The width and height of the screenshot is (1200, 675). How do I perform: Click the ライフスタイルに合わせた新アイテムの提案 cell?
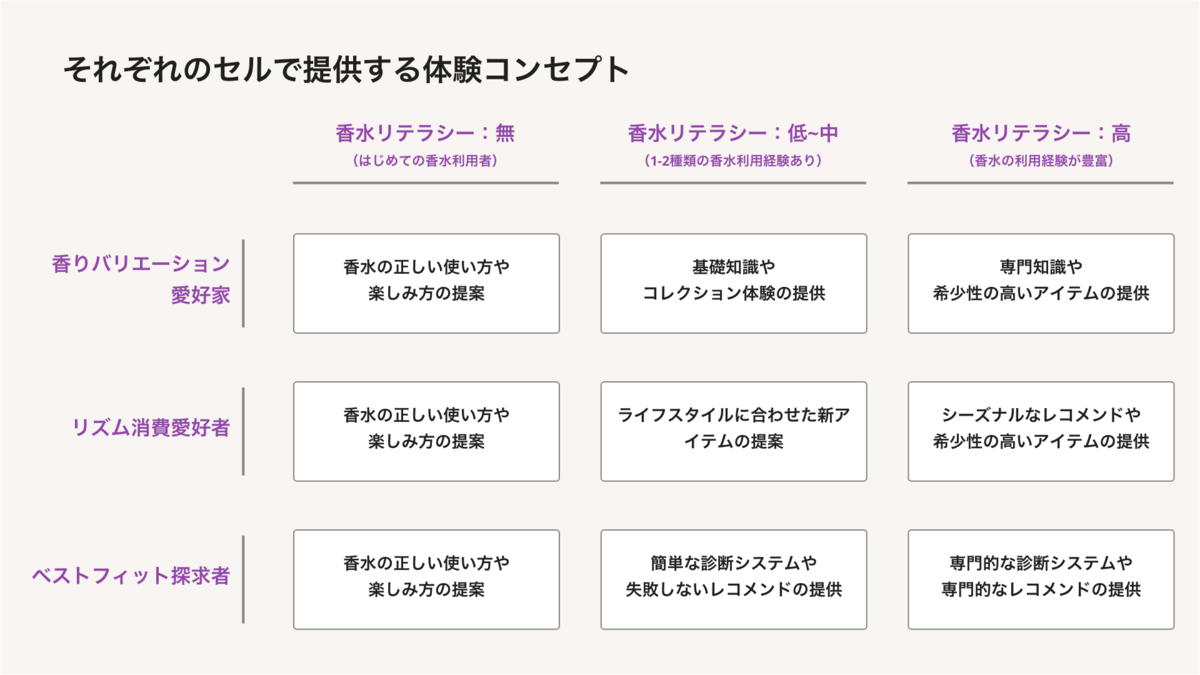click(733, 431)
